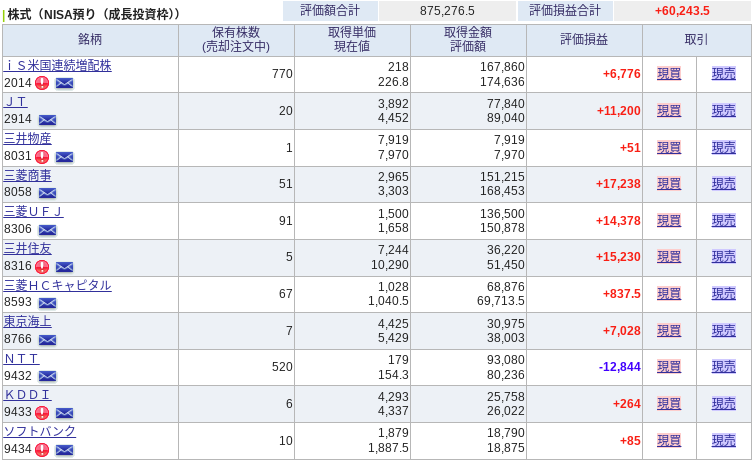Open the mail icon beside code 8593

click(47, 303)
